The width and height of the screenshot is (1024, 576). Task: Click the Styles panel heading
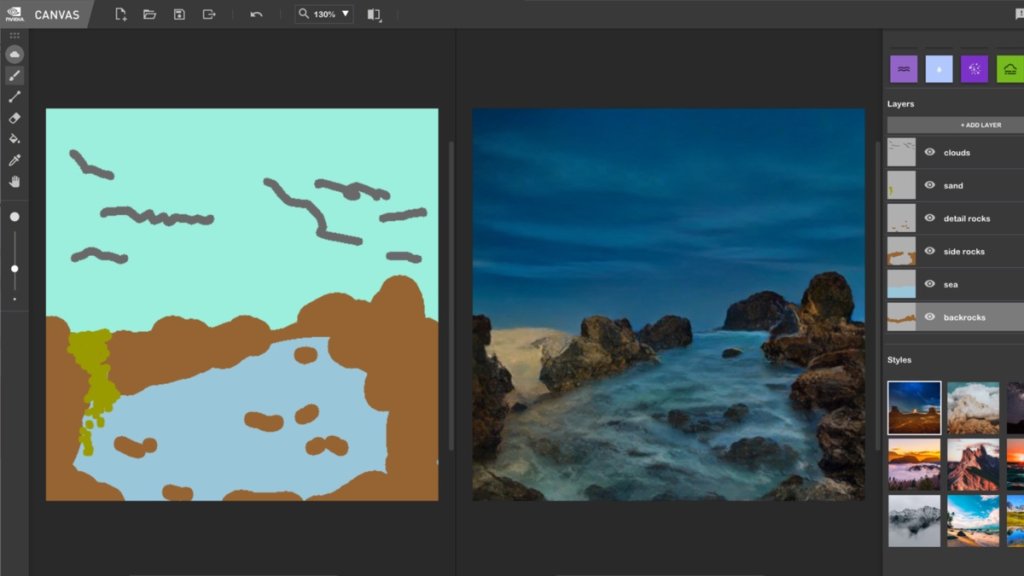tap(899, 360)
